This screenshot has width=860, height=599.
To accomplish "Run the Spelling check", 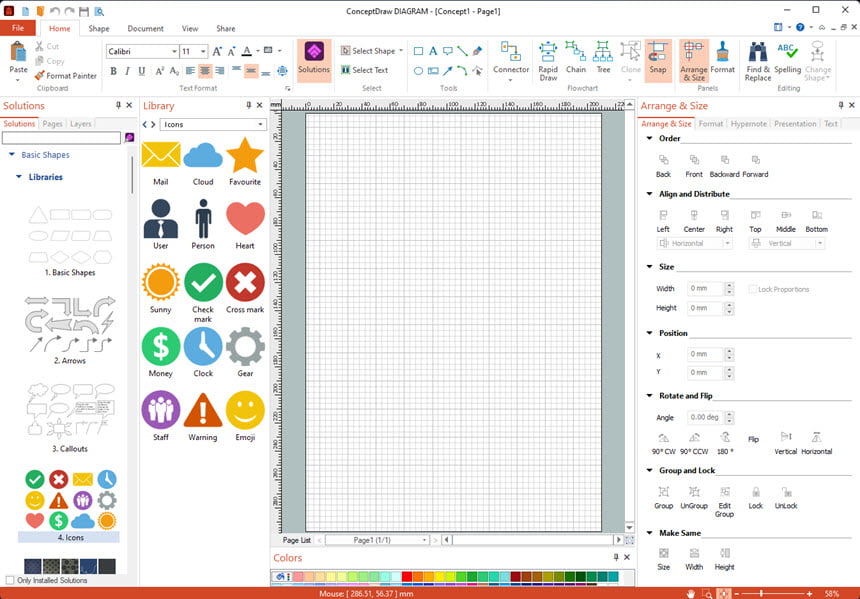I will [788, 57].
